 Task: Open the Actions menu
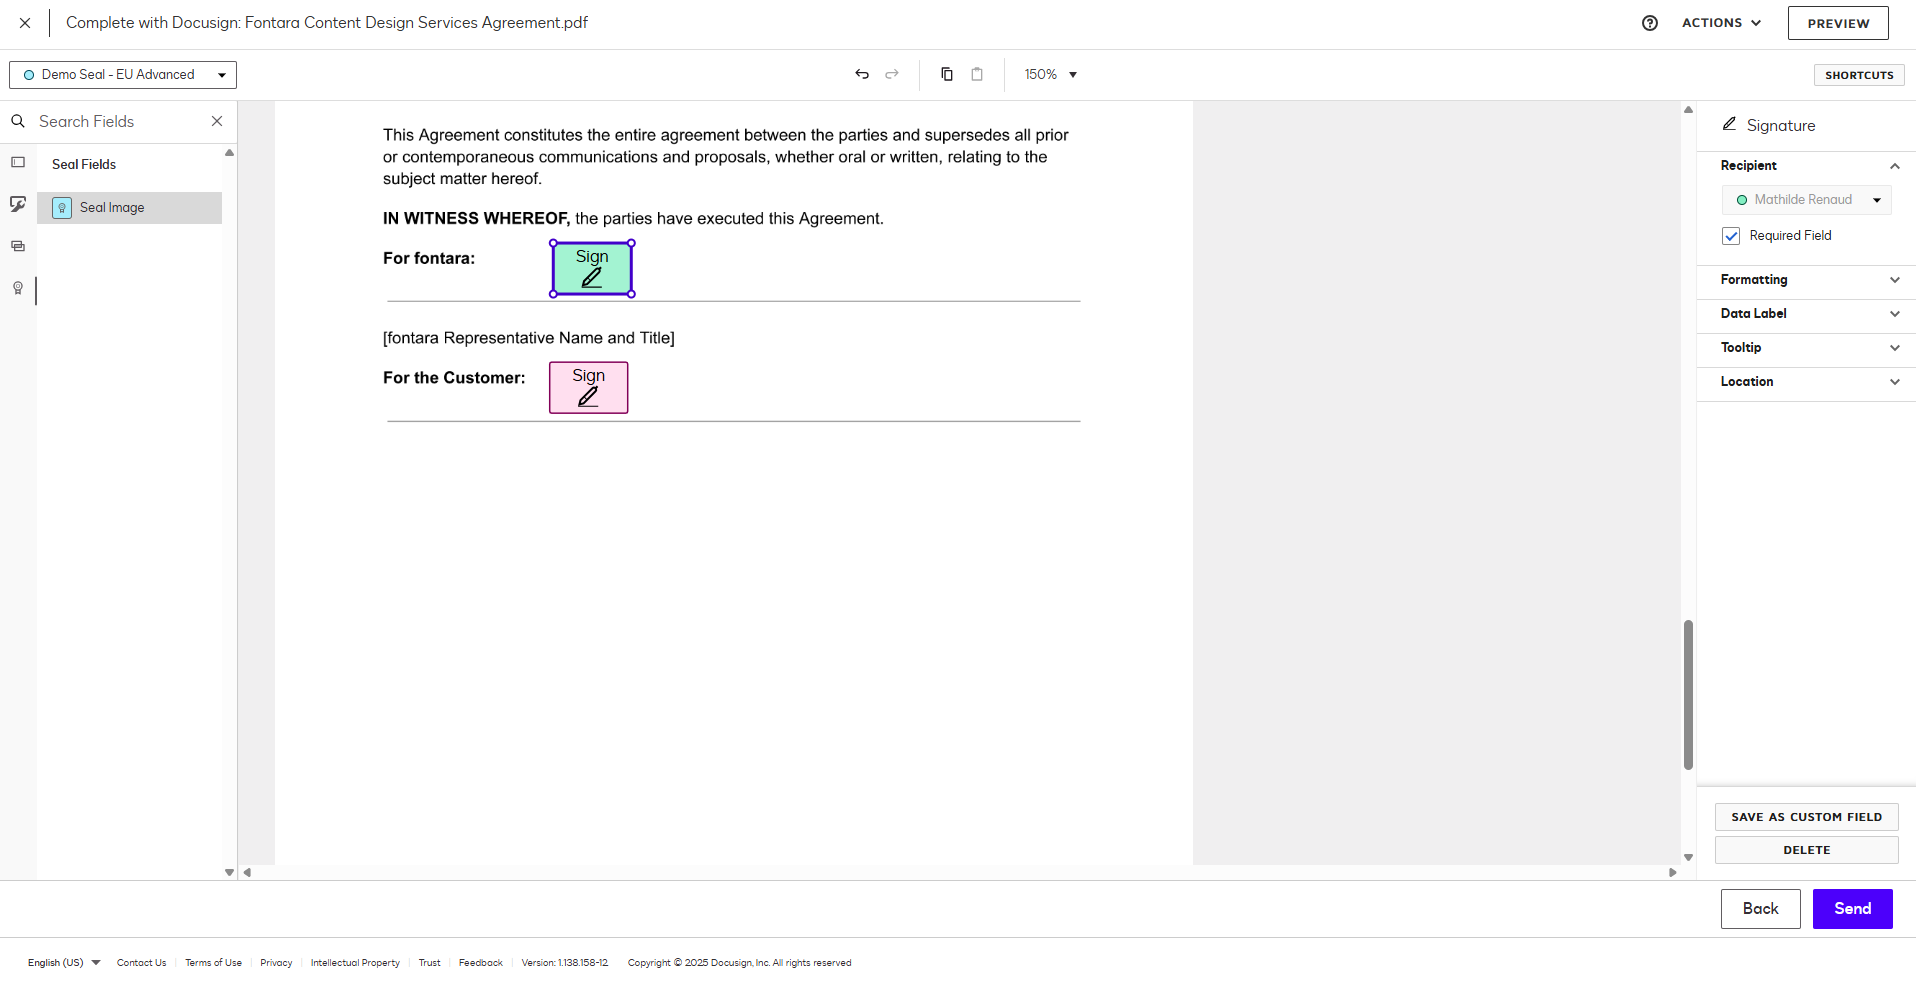(1721, 22)
